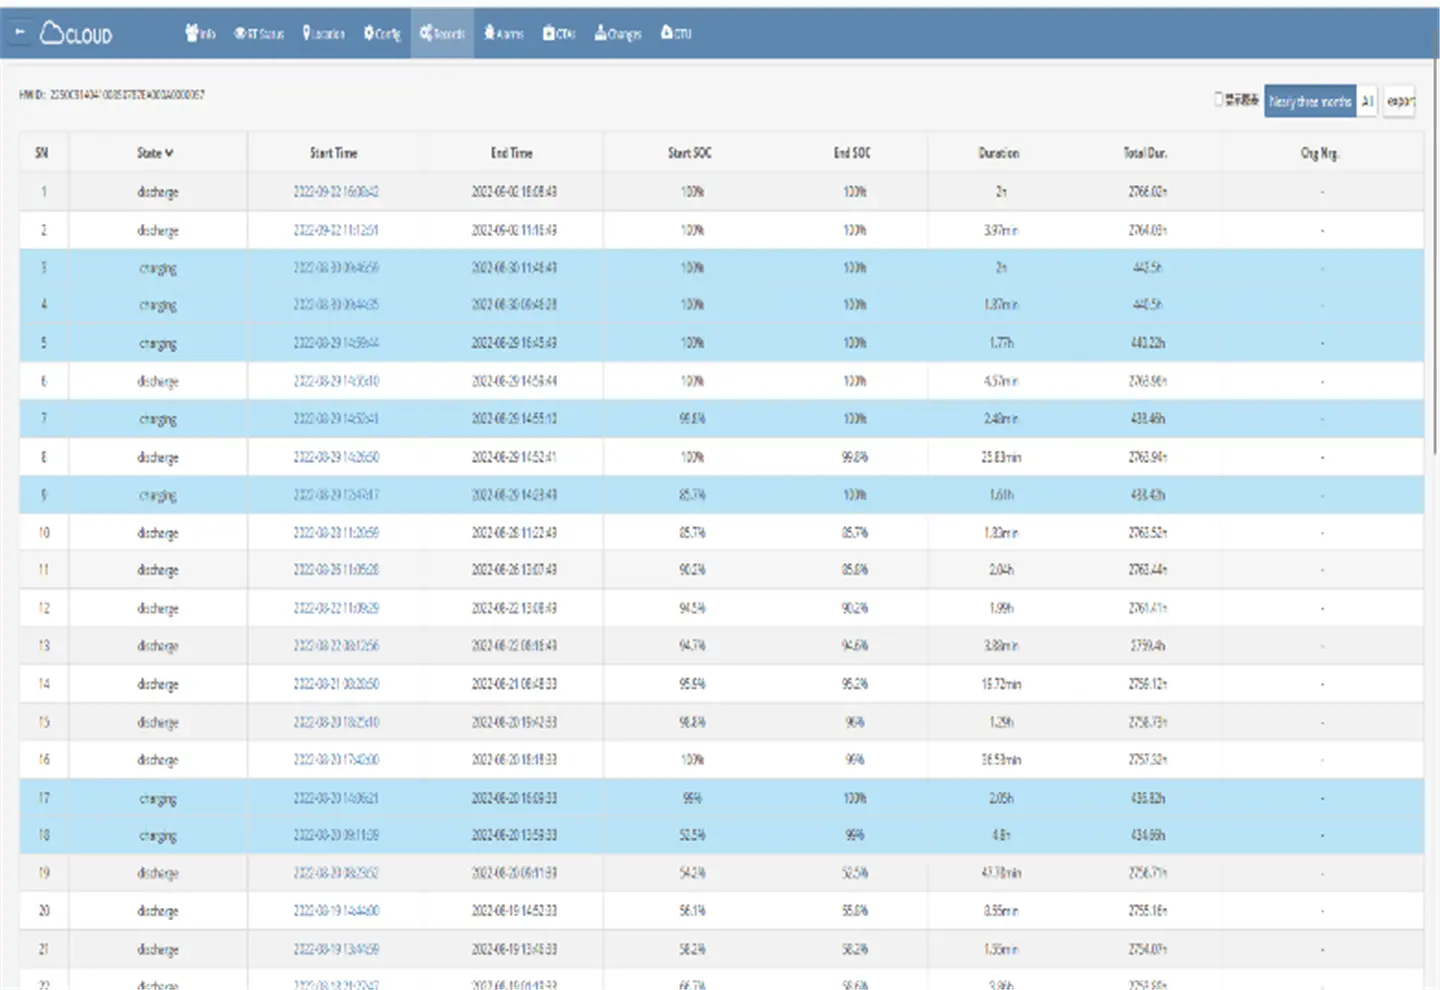Open the Alarms bell icon
This screenshot has height=990, width=1440.
[x=490, y=33]
